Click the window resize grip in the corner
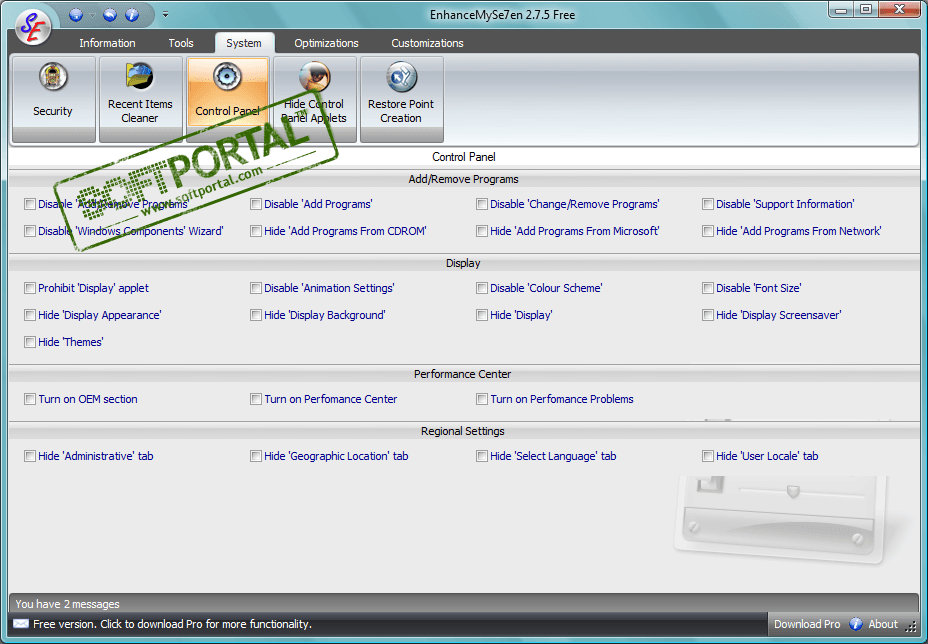 pos(912,626)
